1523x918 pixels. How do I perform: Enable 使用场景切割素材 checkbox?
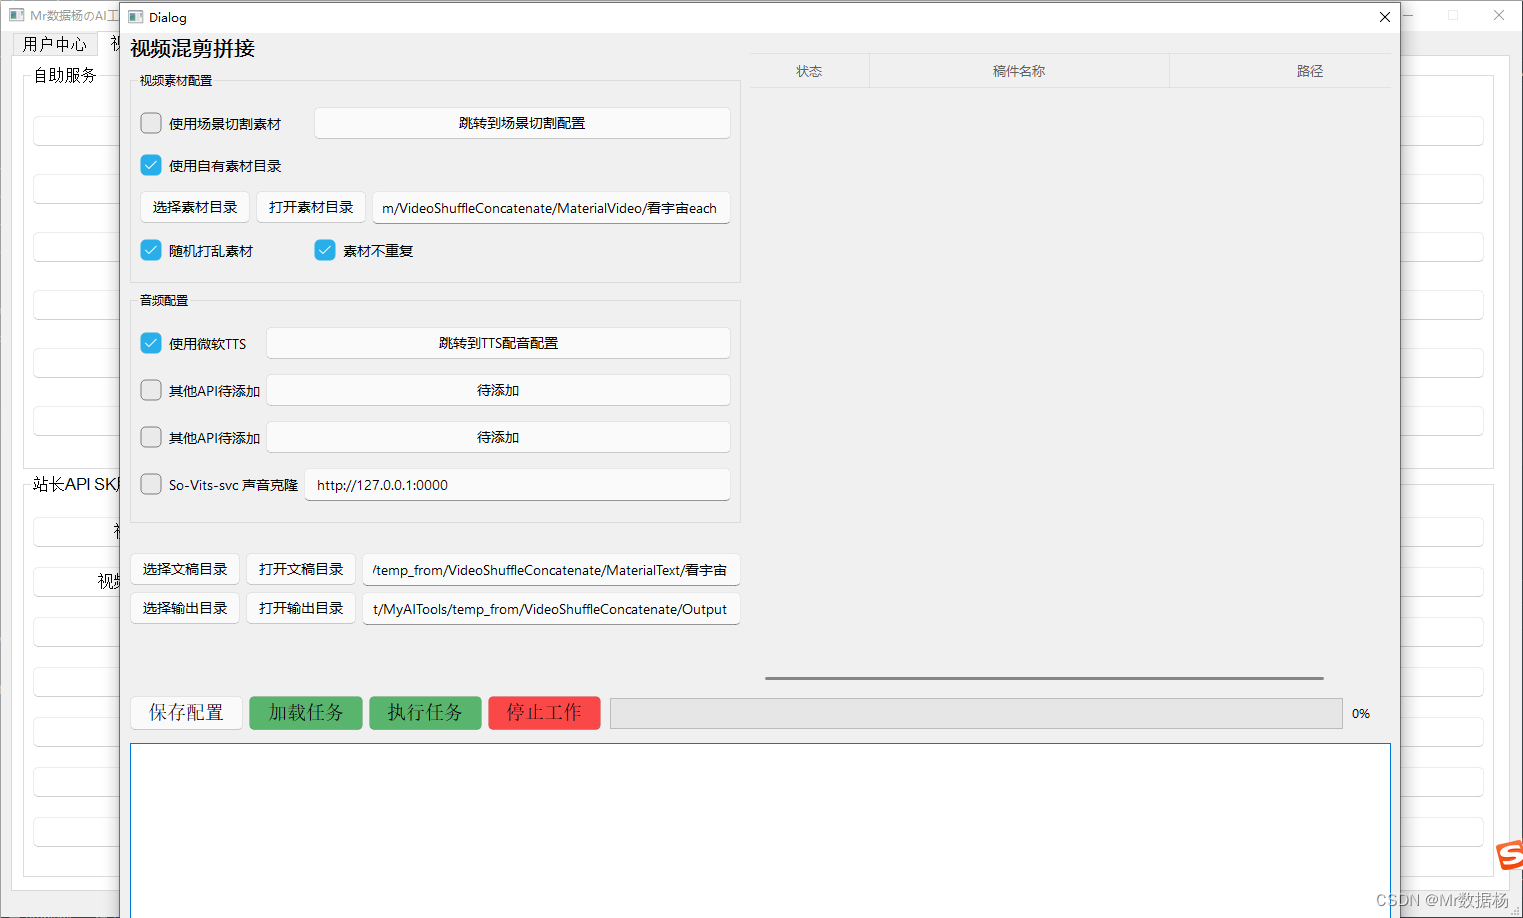tap(151, 123)
